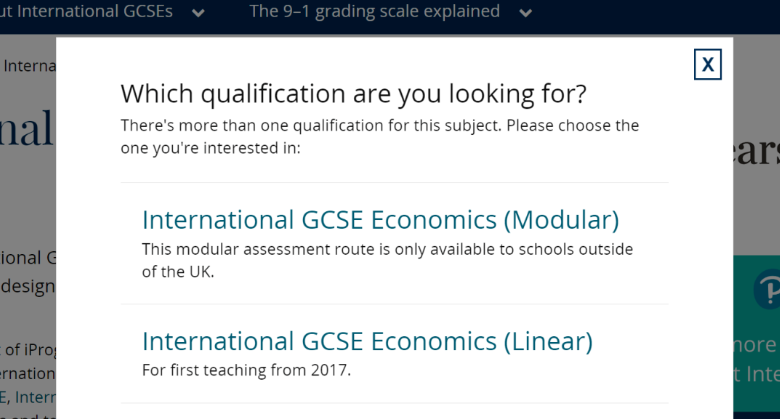Click the dimmed blue link at bottom-left
Screen dimensions: 780x419
coord(28,397)
